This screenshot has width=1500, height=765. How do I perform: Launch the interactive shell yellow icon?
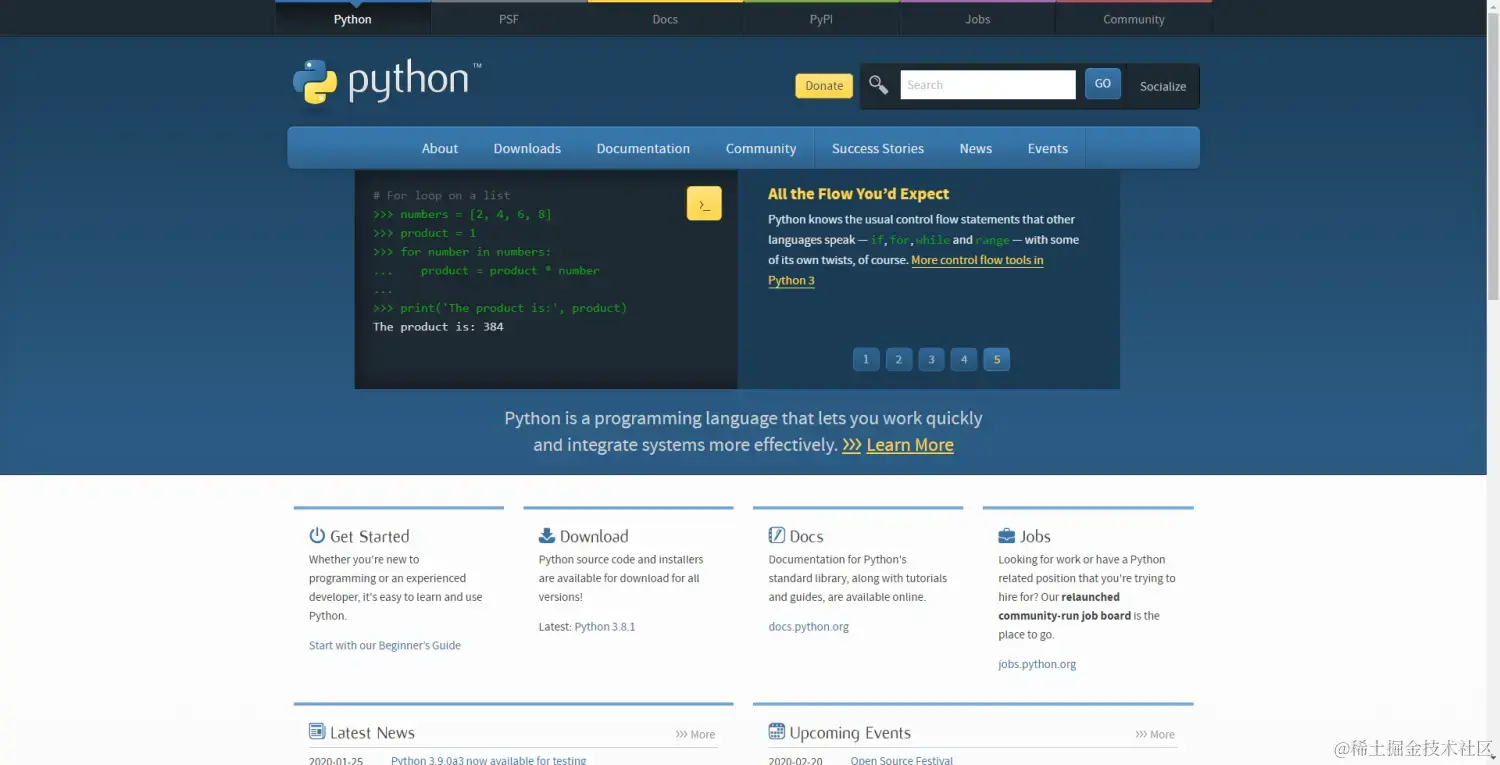click(704, 203)
